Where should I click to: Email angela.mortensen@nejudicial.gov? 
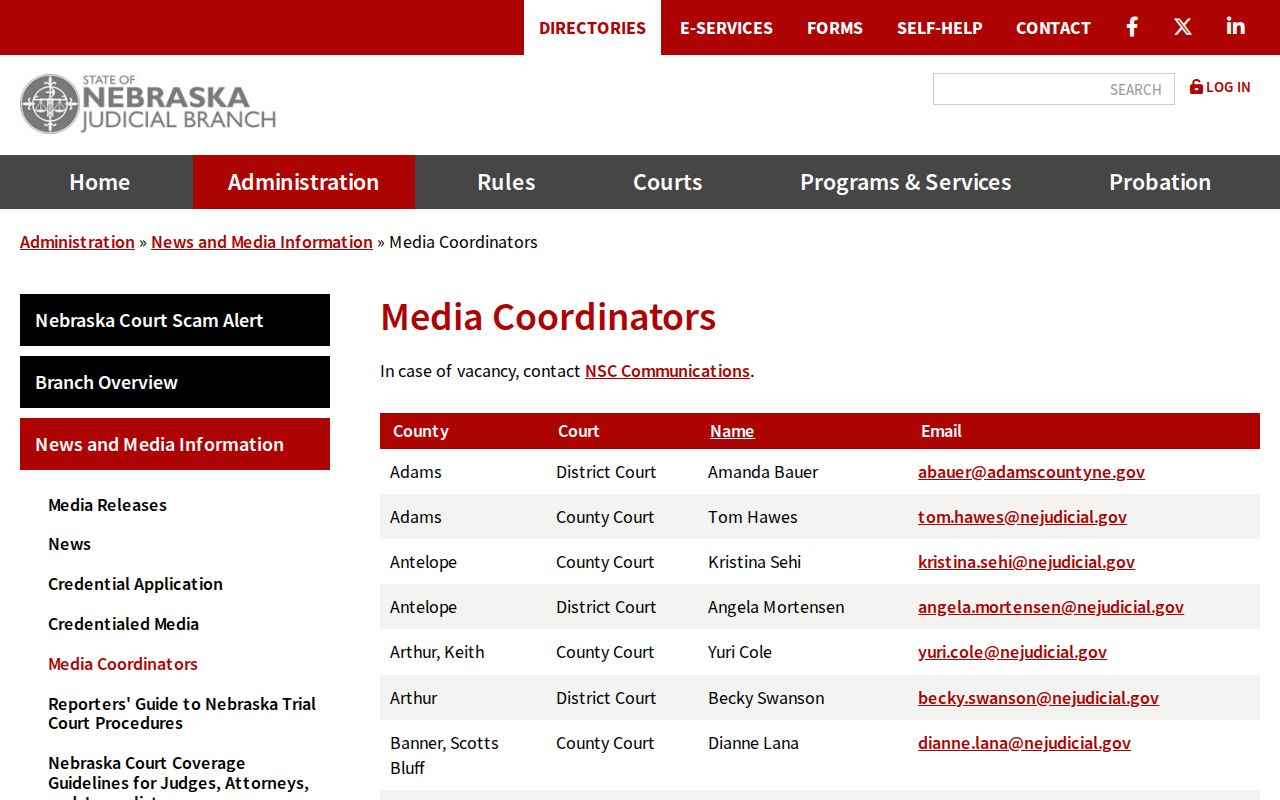click(x=1051, y=607)
